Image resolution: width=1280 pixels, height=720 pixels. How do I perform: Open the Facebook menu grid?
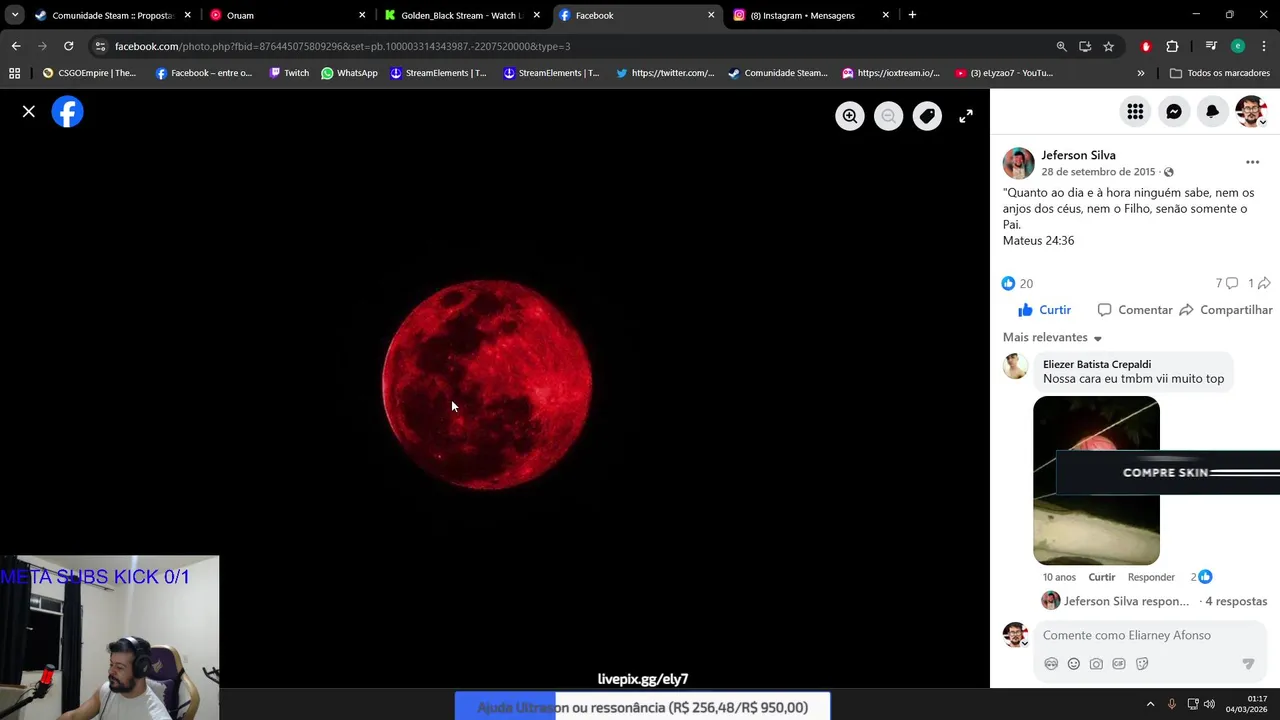tap(1135, 112)
